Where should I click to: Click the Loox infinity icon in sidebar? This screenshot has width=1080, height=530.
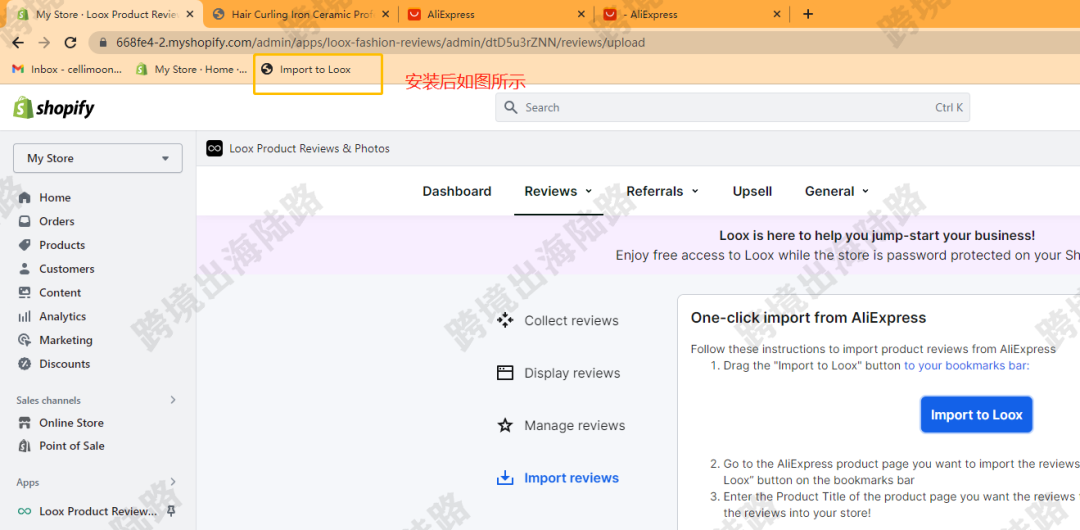click(x=25, y=511)
